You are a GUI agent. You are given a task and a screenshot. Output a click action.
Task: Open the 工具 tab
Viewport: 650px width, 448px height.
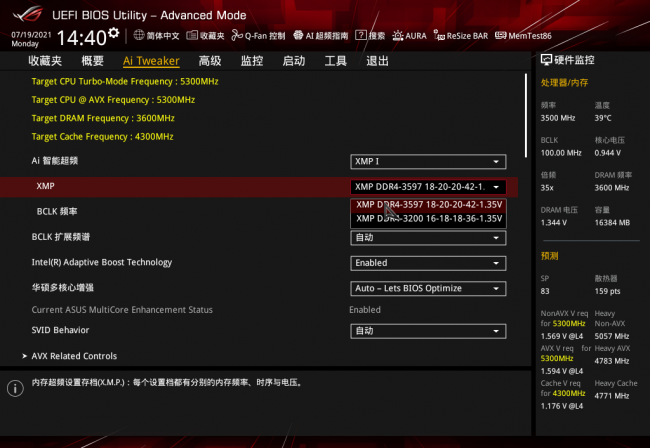(x=335, y=61)
